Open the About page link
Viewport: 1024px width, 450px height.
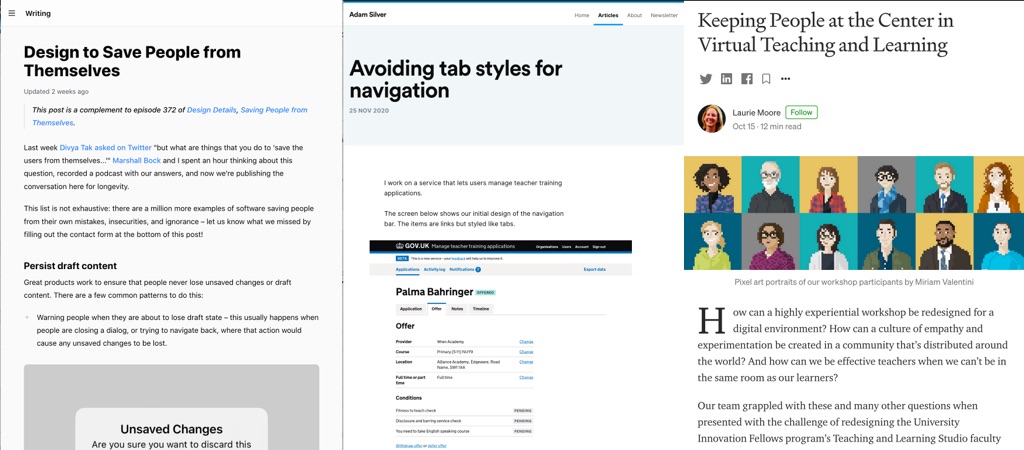634,15
